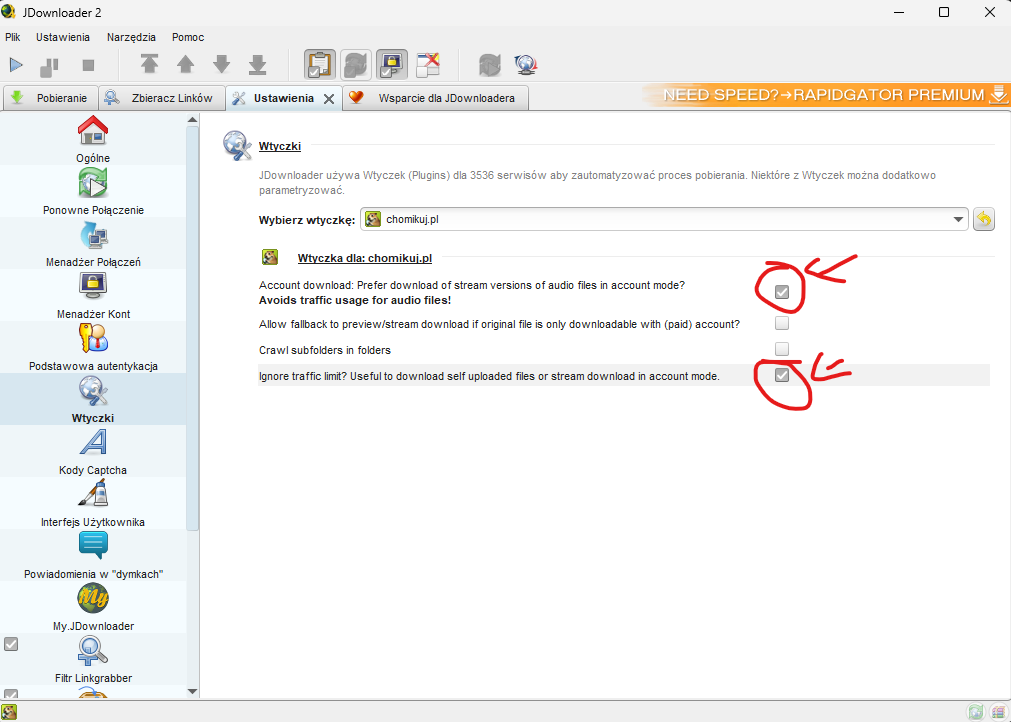The image size is (1011, 722).
Task: Open the Narzędzia menu
Action: point(132,37)
